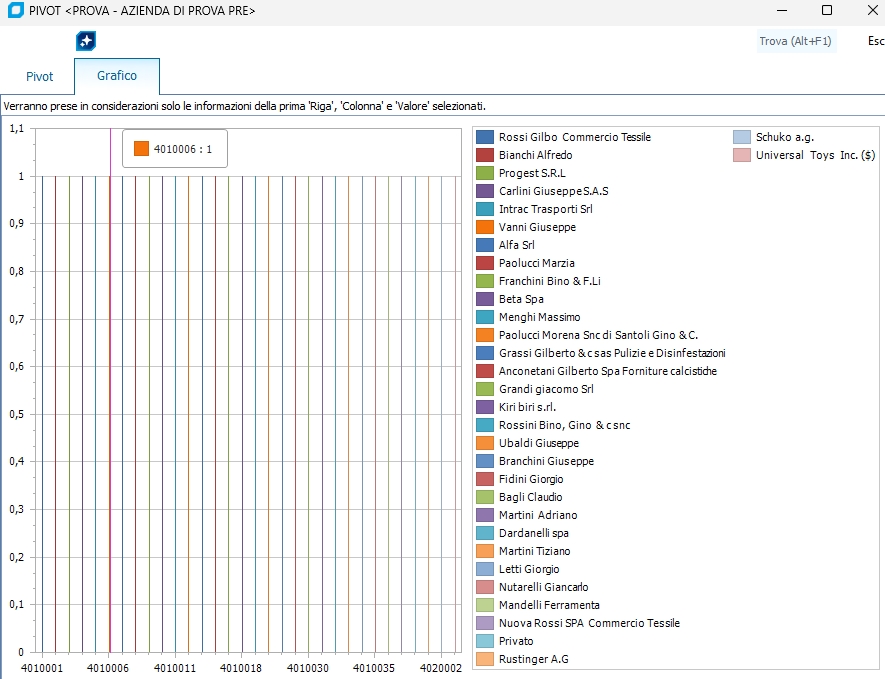Viewport: 885px width, 679px height.
Task: Select the Grafico tab
Action: click(x=117, y=76)
